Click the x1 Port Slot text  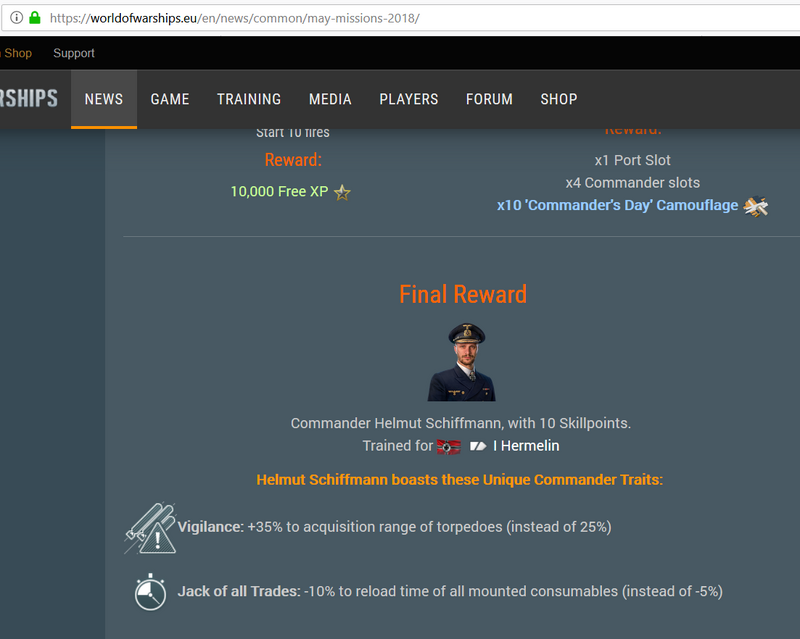click(x=632, y=160)
